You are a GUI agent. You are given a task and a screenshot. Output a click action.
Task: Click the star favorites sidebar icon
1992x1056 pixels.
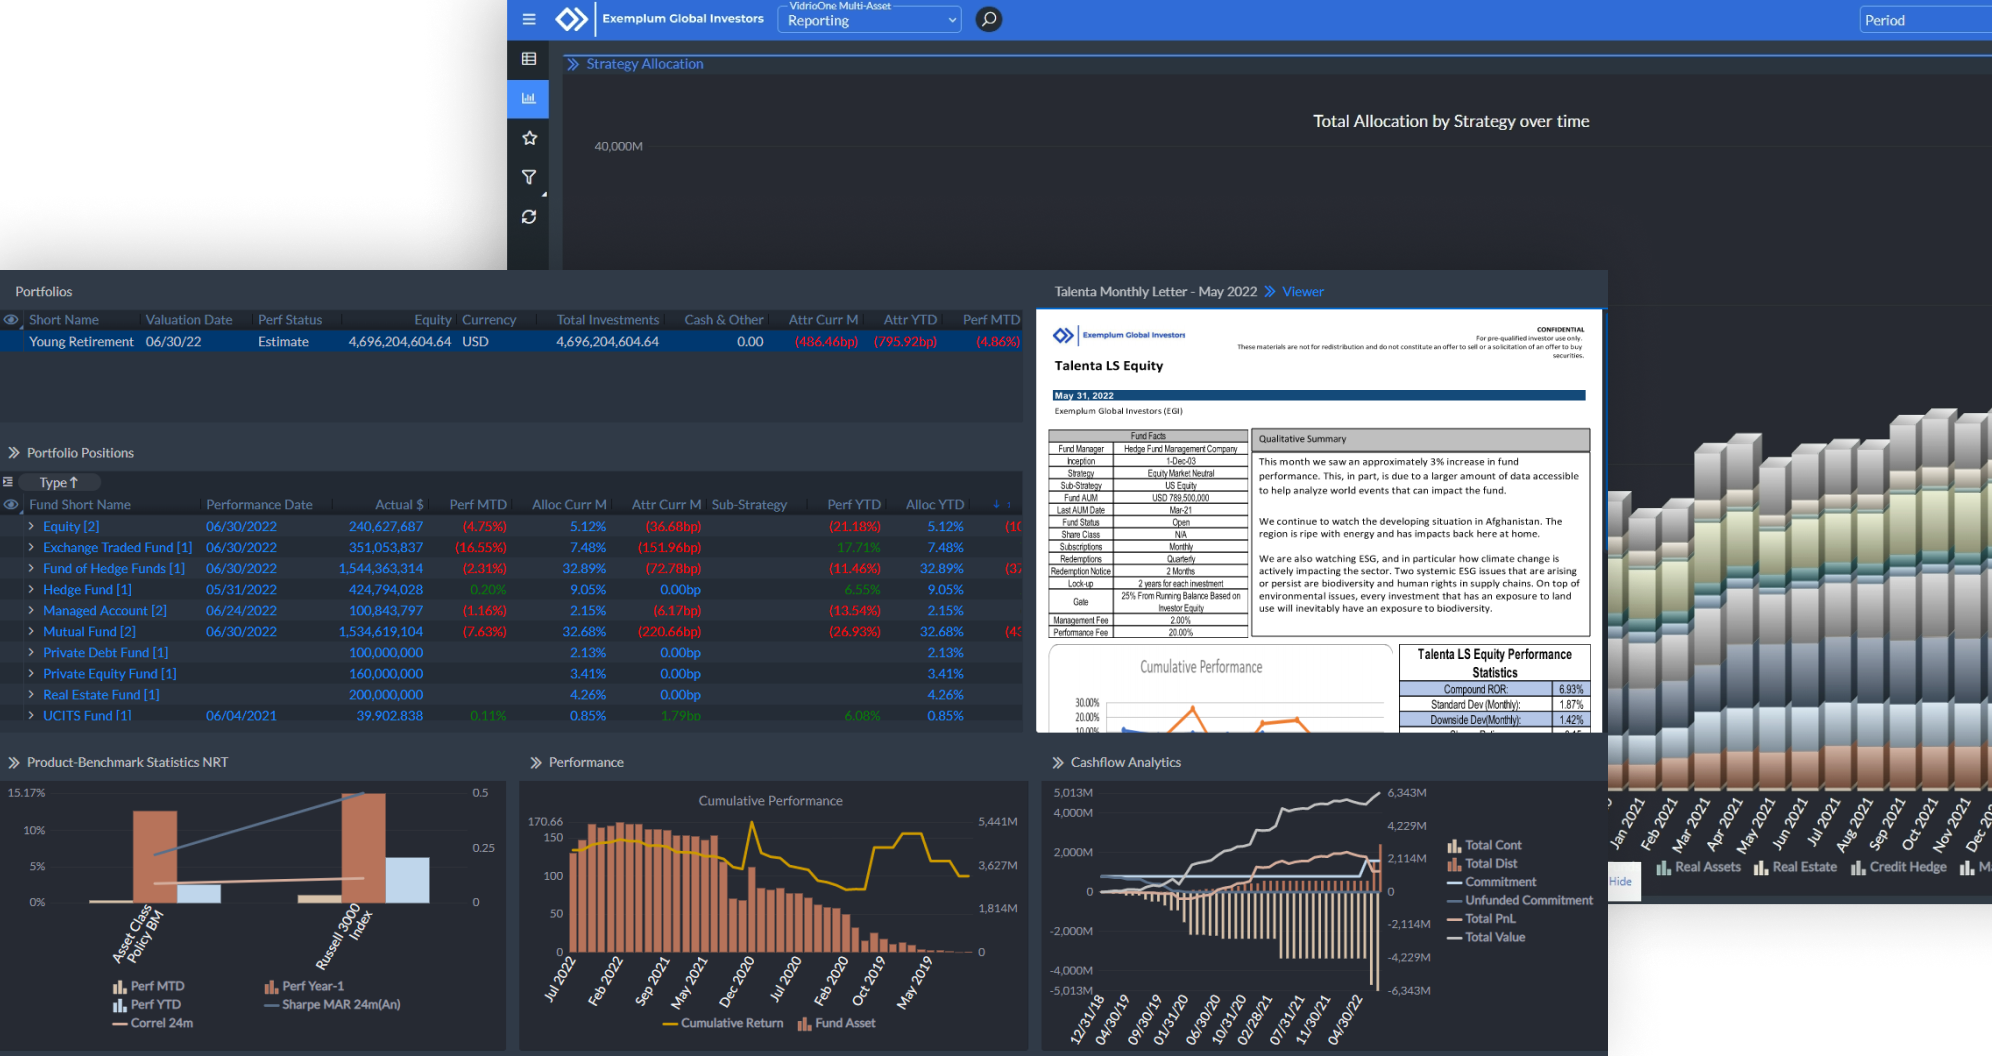tap(529, 138)
